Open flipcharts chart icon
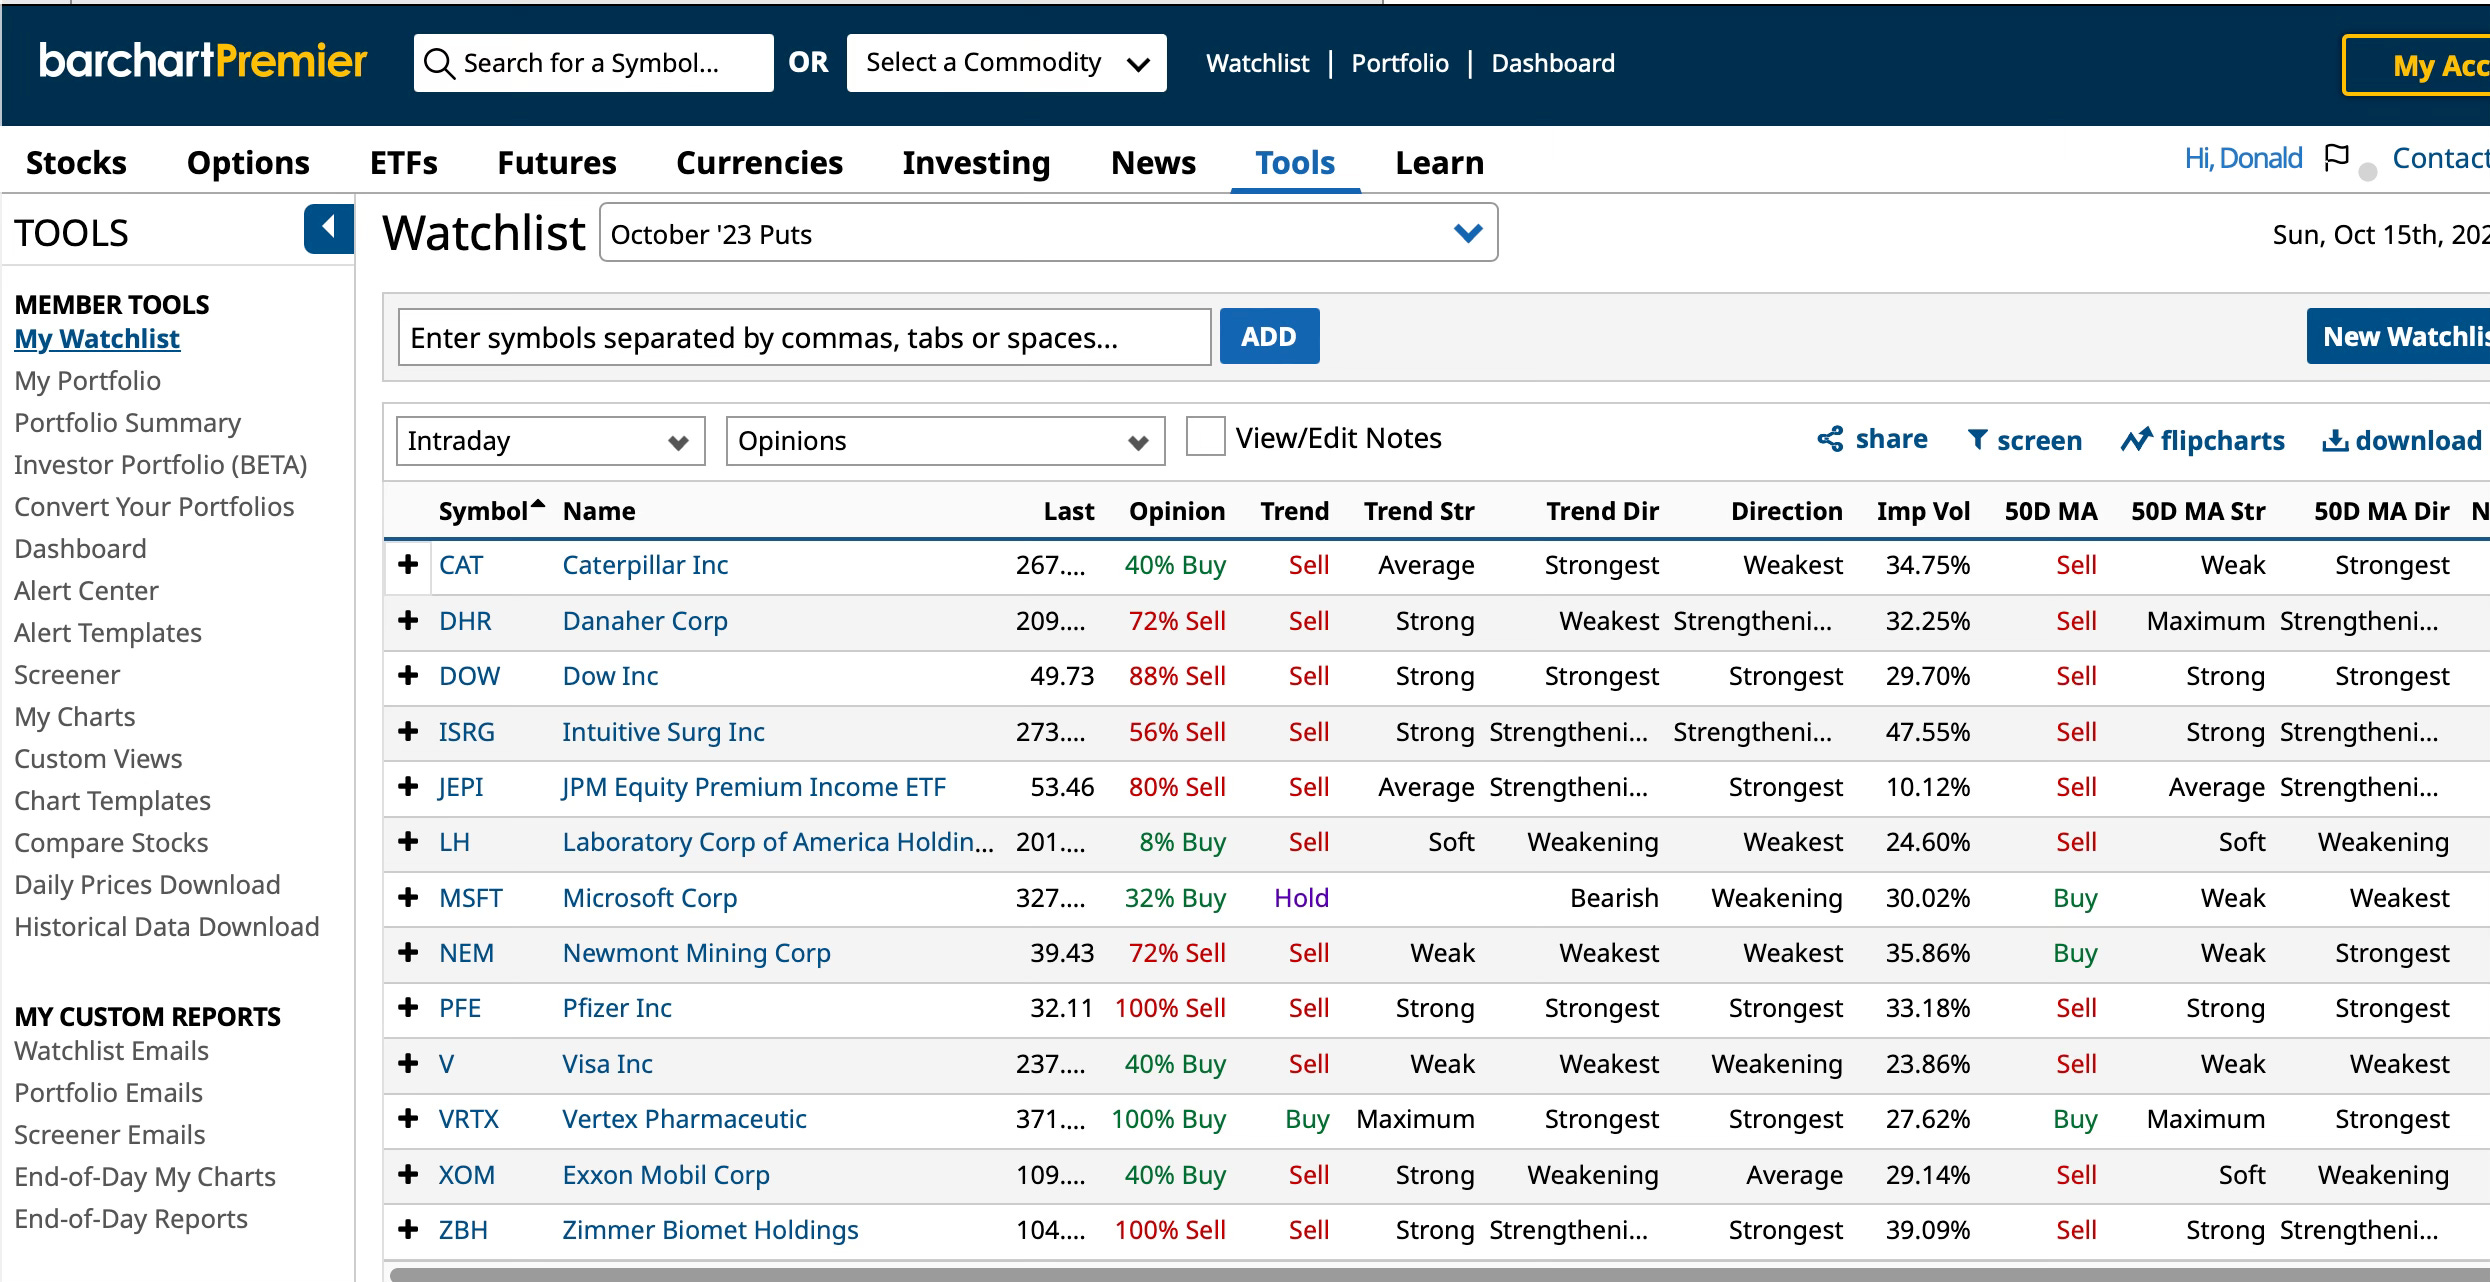This screenshot has width=2490, height=1282. [2136, 440]
